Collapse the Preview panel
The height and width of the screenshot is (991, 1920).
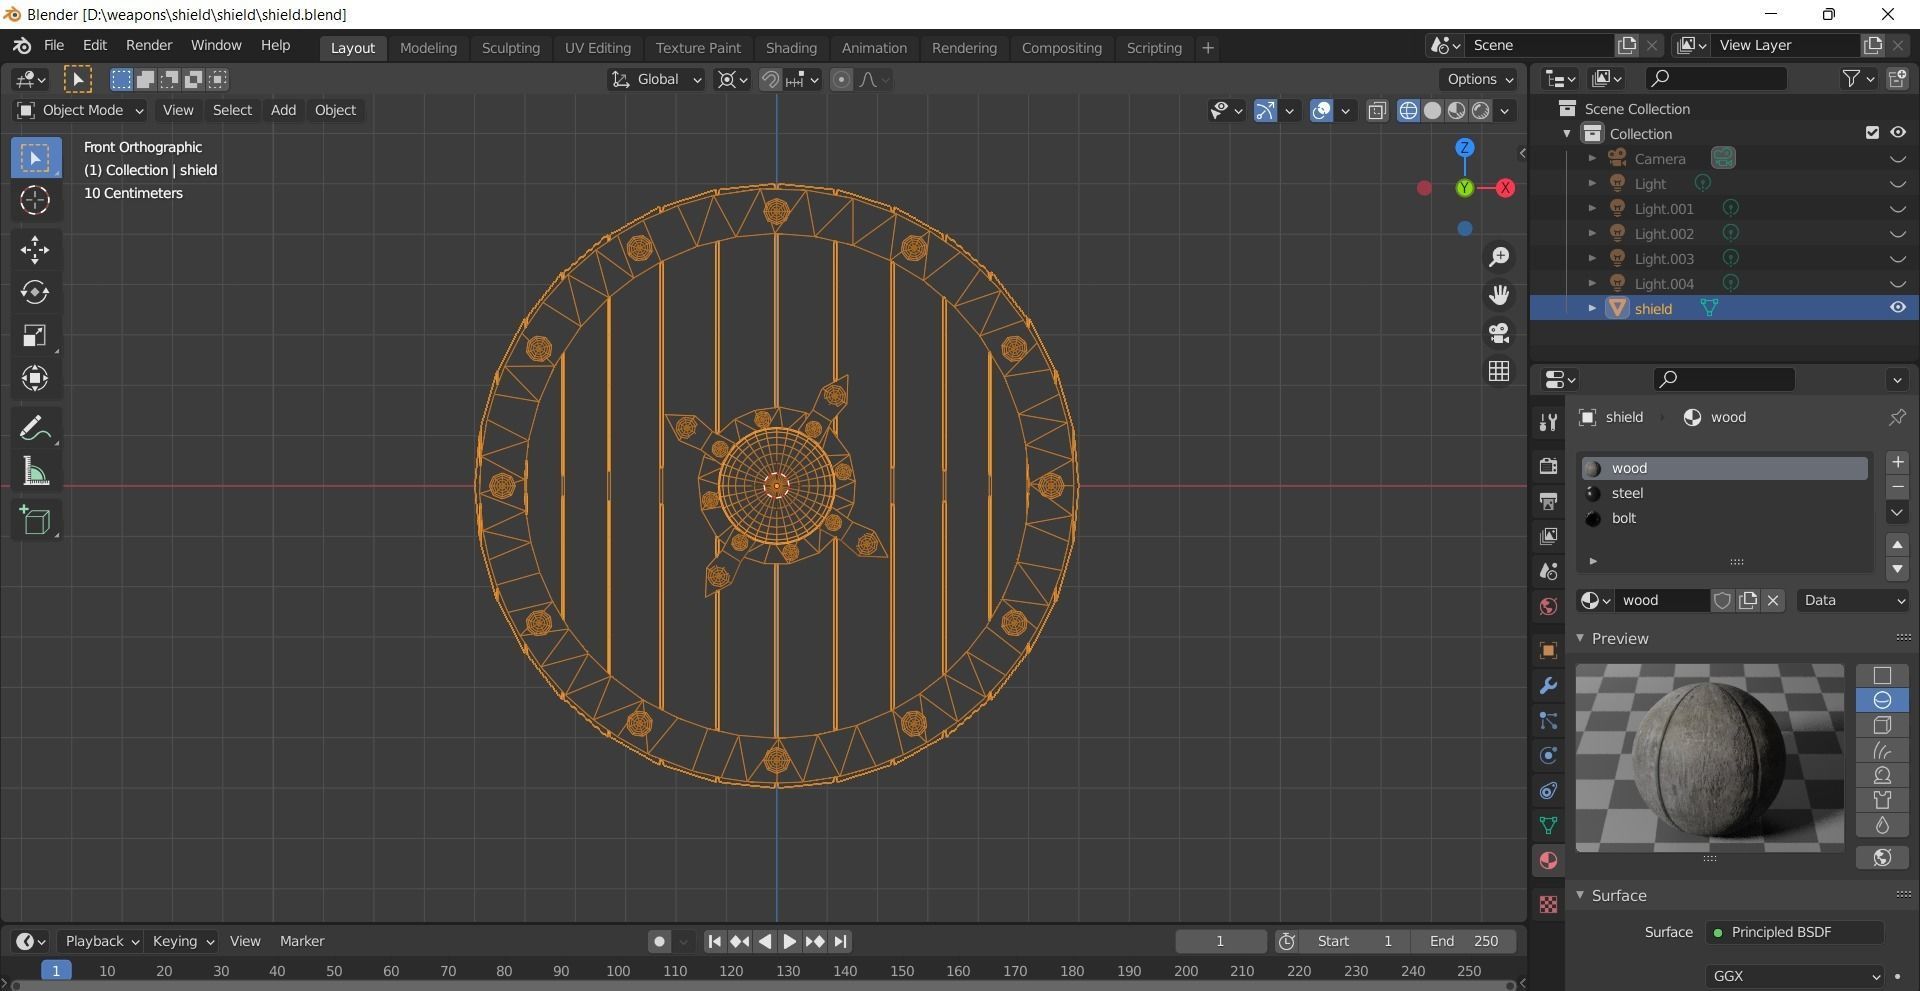tap(1580, 638)
